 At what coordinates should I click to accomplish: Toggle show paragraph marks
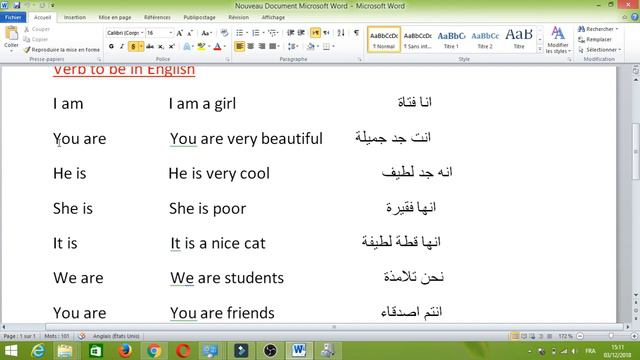[356, 33]
